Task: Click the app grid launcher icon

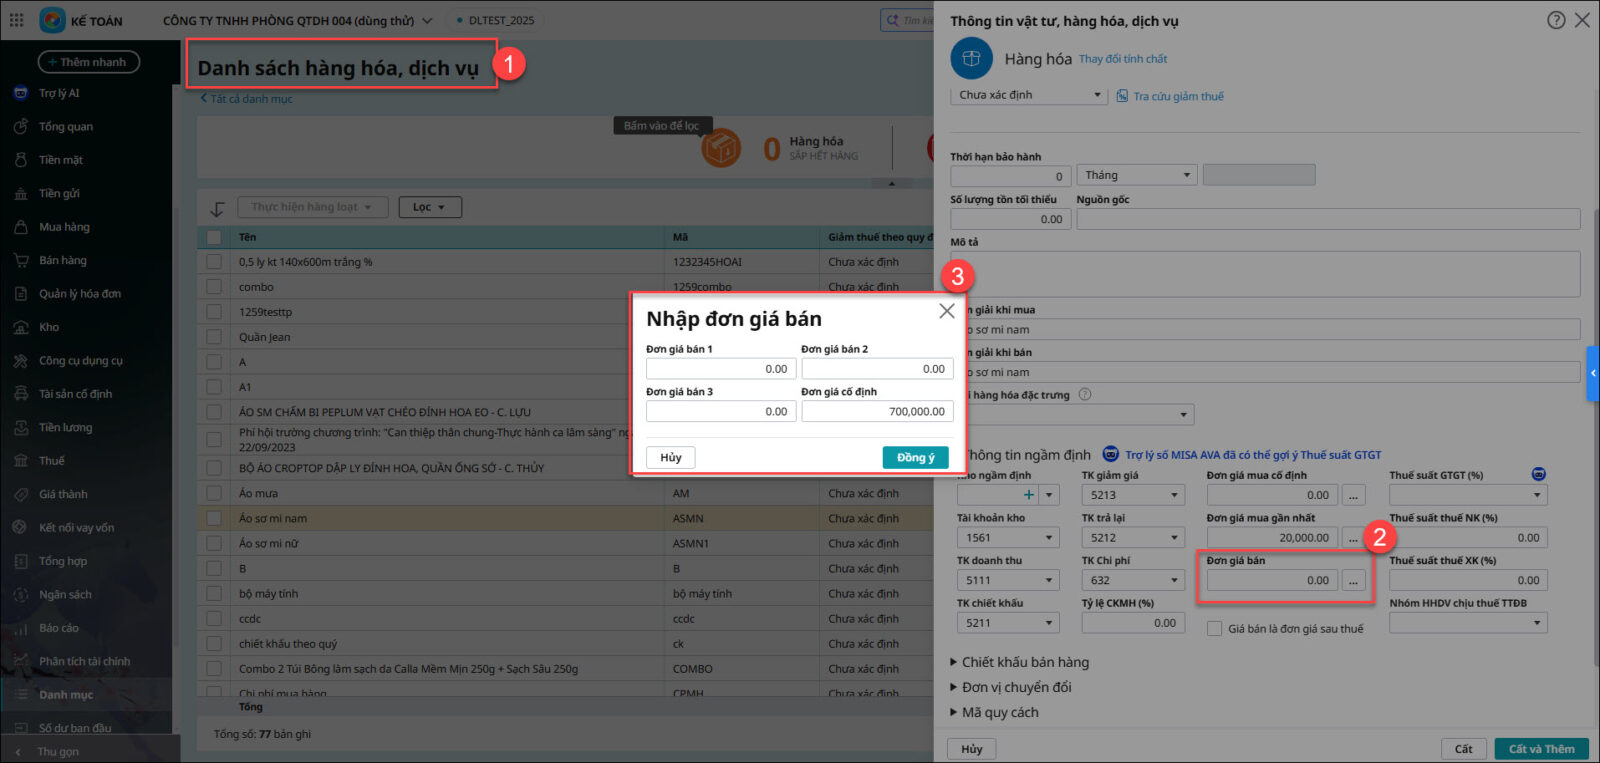Action: [16, 20]
